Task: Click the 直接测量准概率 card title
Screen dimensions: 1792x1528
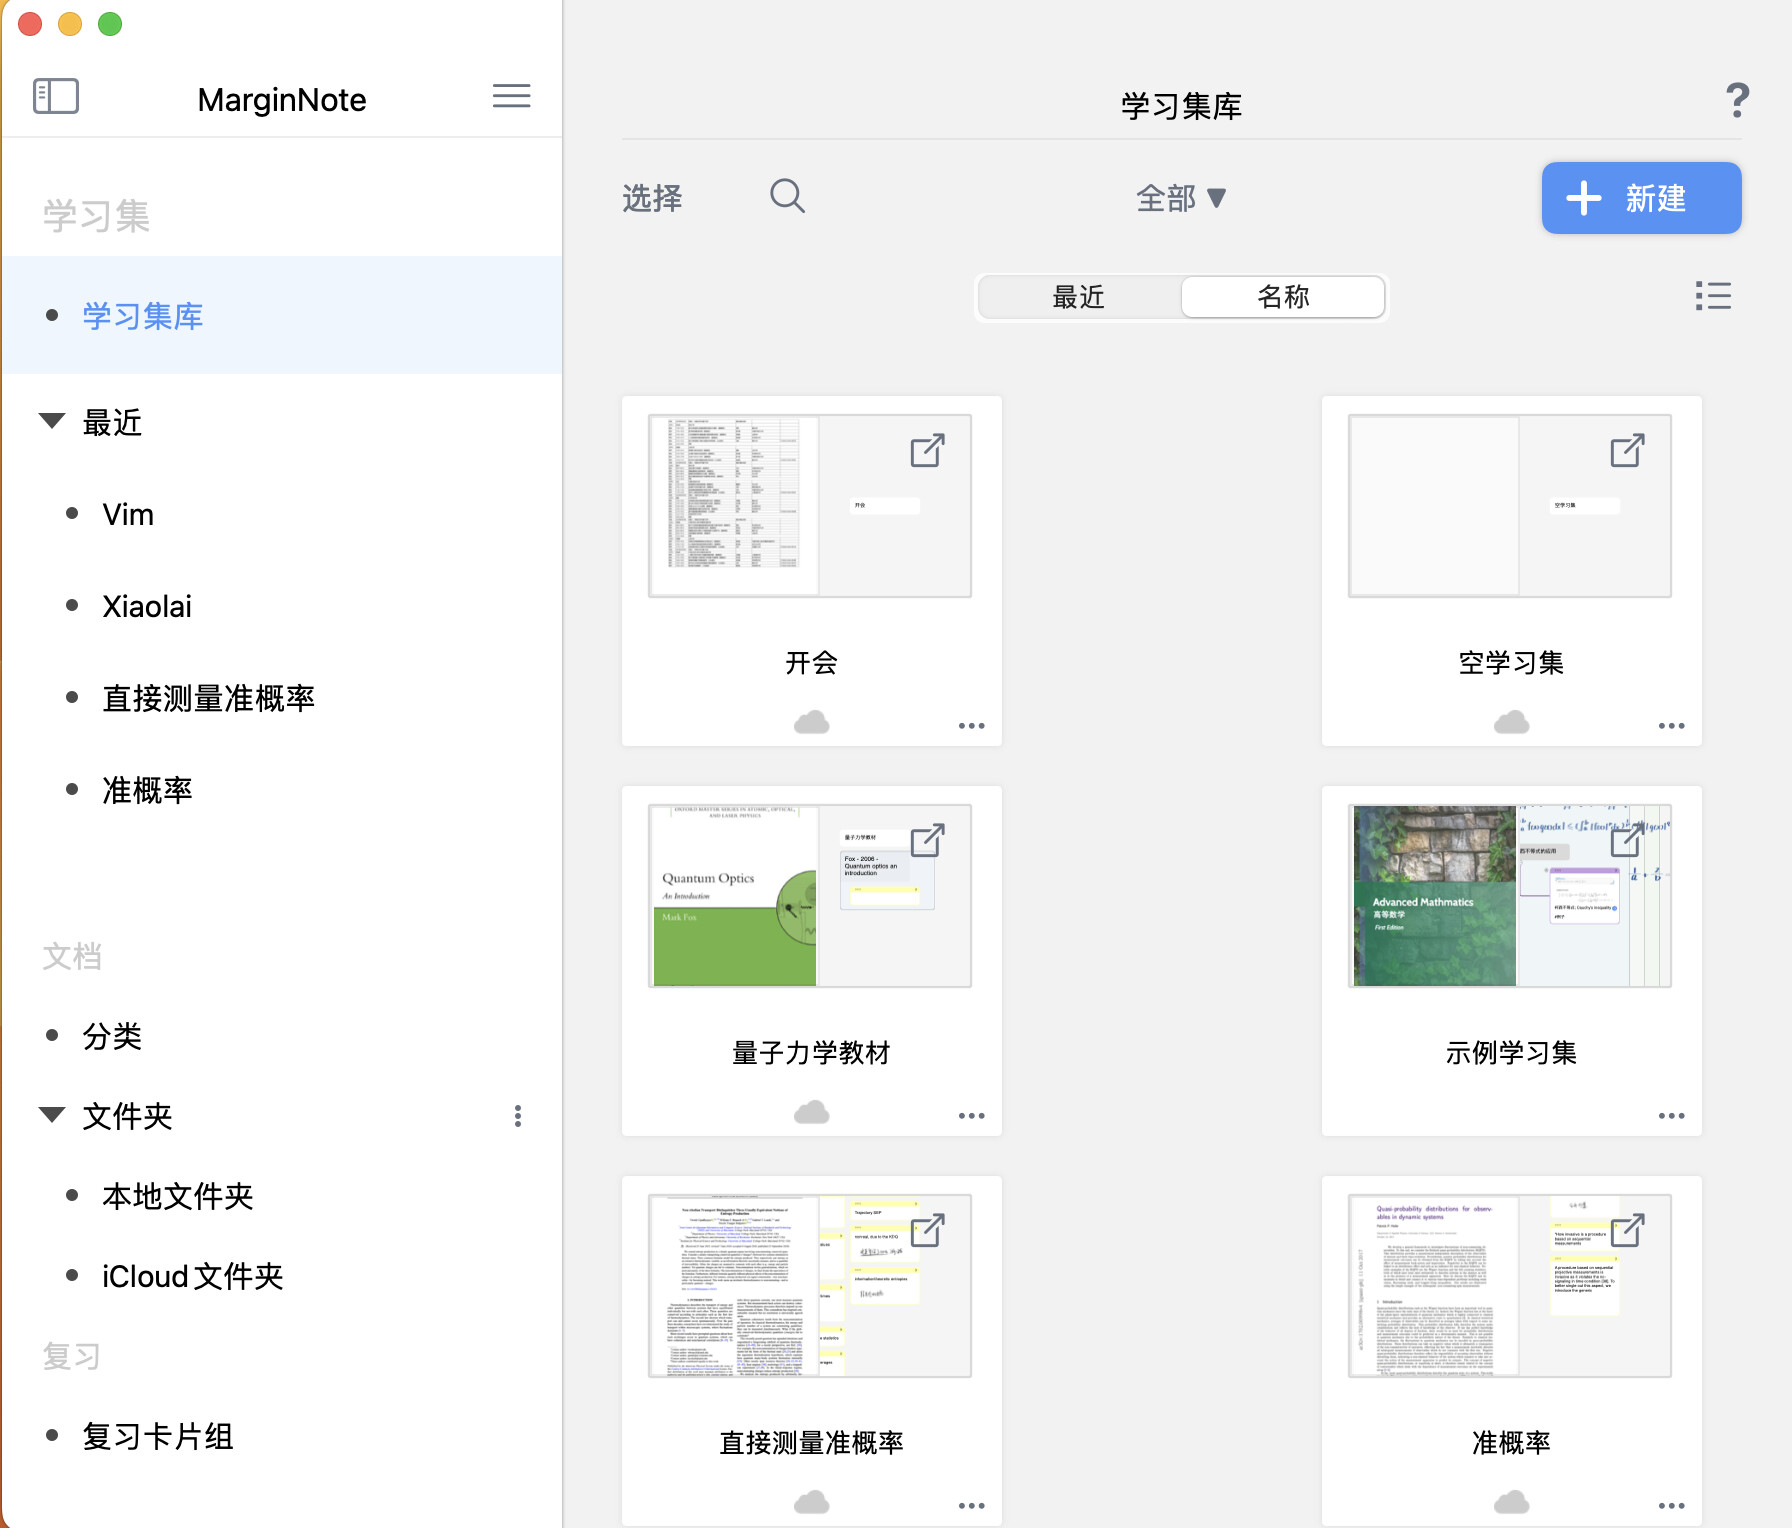Action: pos(811,1442)
